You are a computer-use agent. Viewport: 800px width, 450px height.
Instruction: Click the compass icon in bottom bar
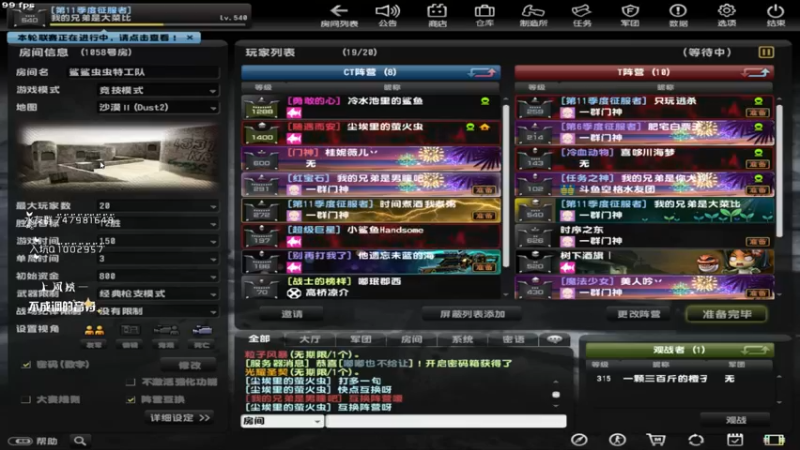[x=579, y=440]
